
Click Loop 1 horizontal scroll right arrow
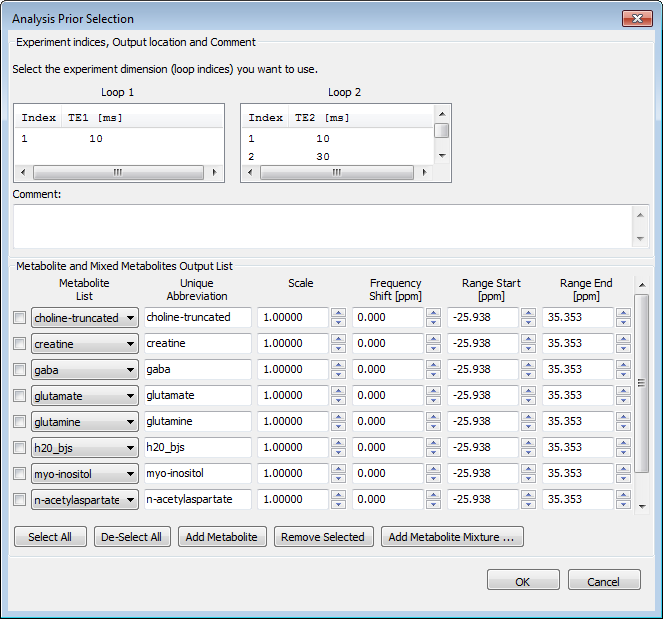[x=214, y=172]
